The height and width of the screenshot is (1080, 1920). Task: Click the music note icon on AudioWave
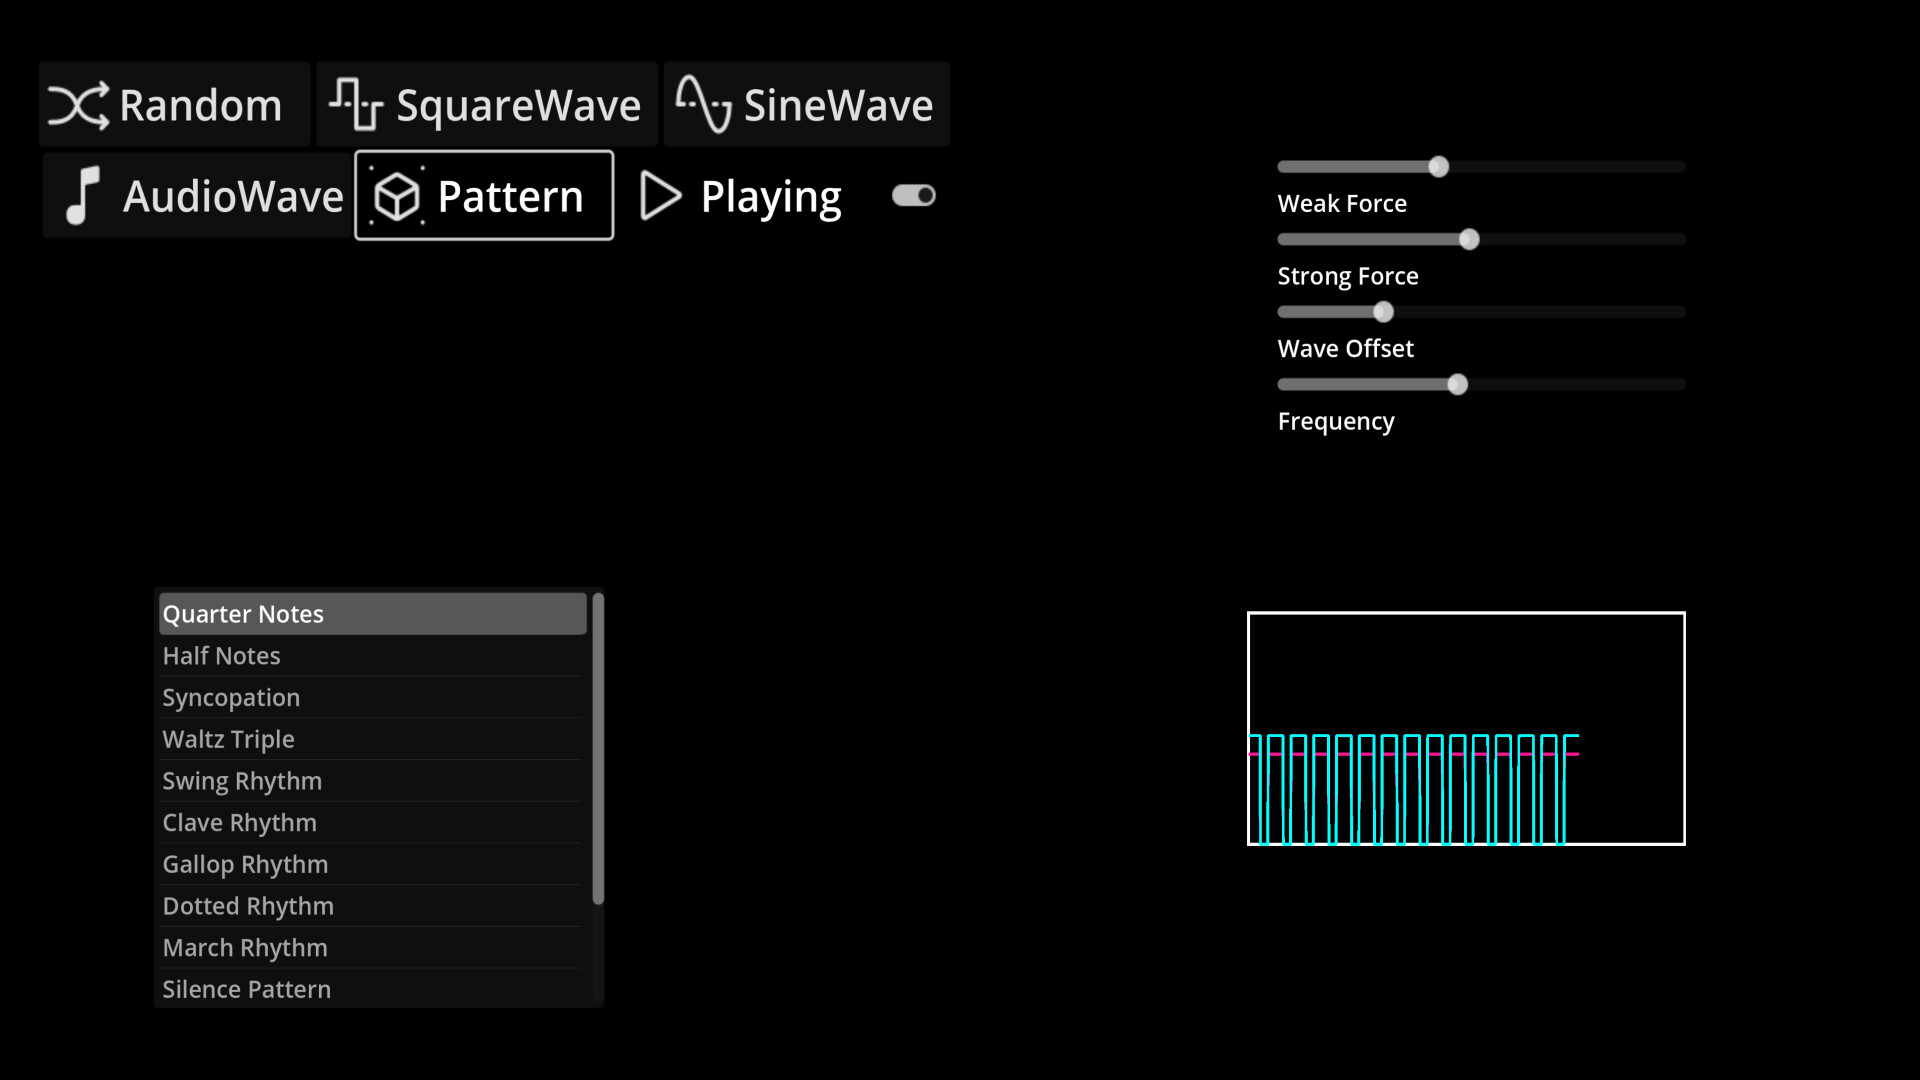click(84, 195)
